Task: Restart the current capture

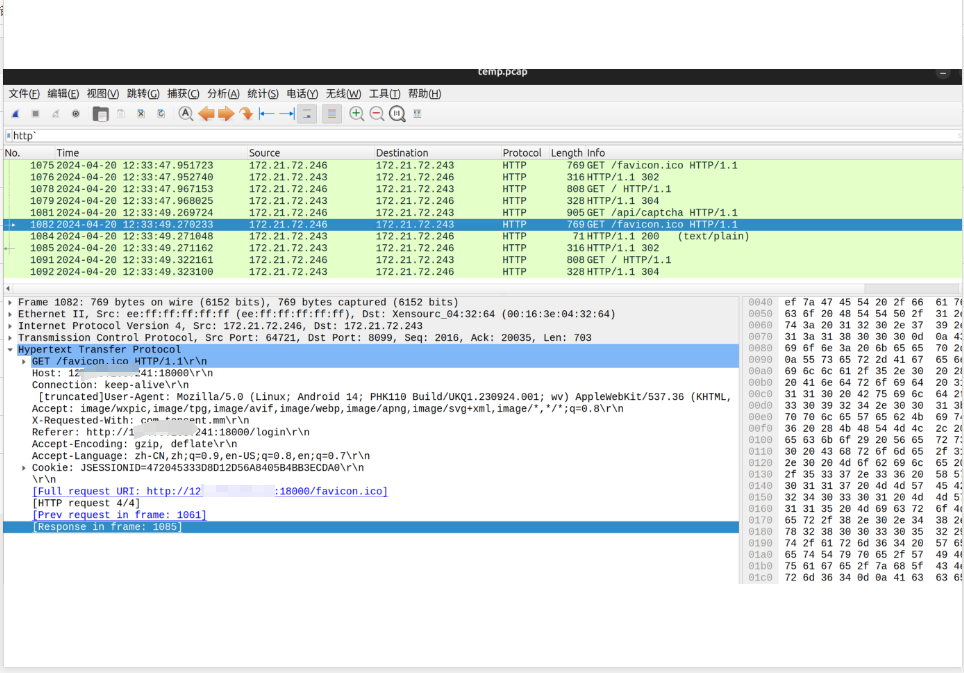Action: pyautogui.click(x=55, y=114)
